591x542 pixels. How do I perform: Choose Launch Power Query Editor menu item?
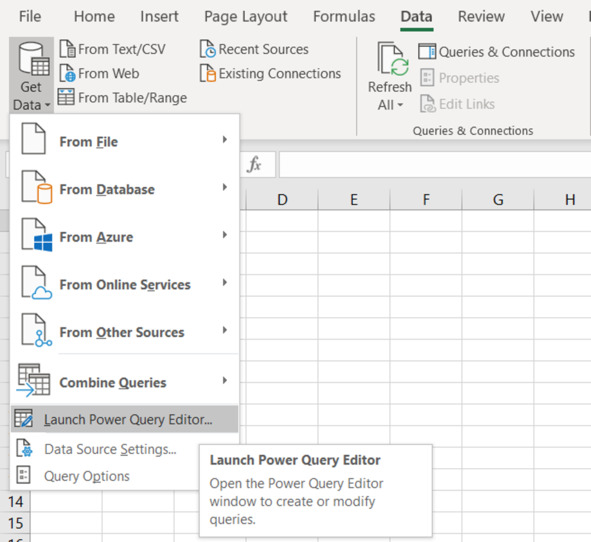[x=125, y=419]
